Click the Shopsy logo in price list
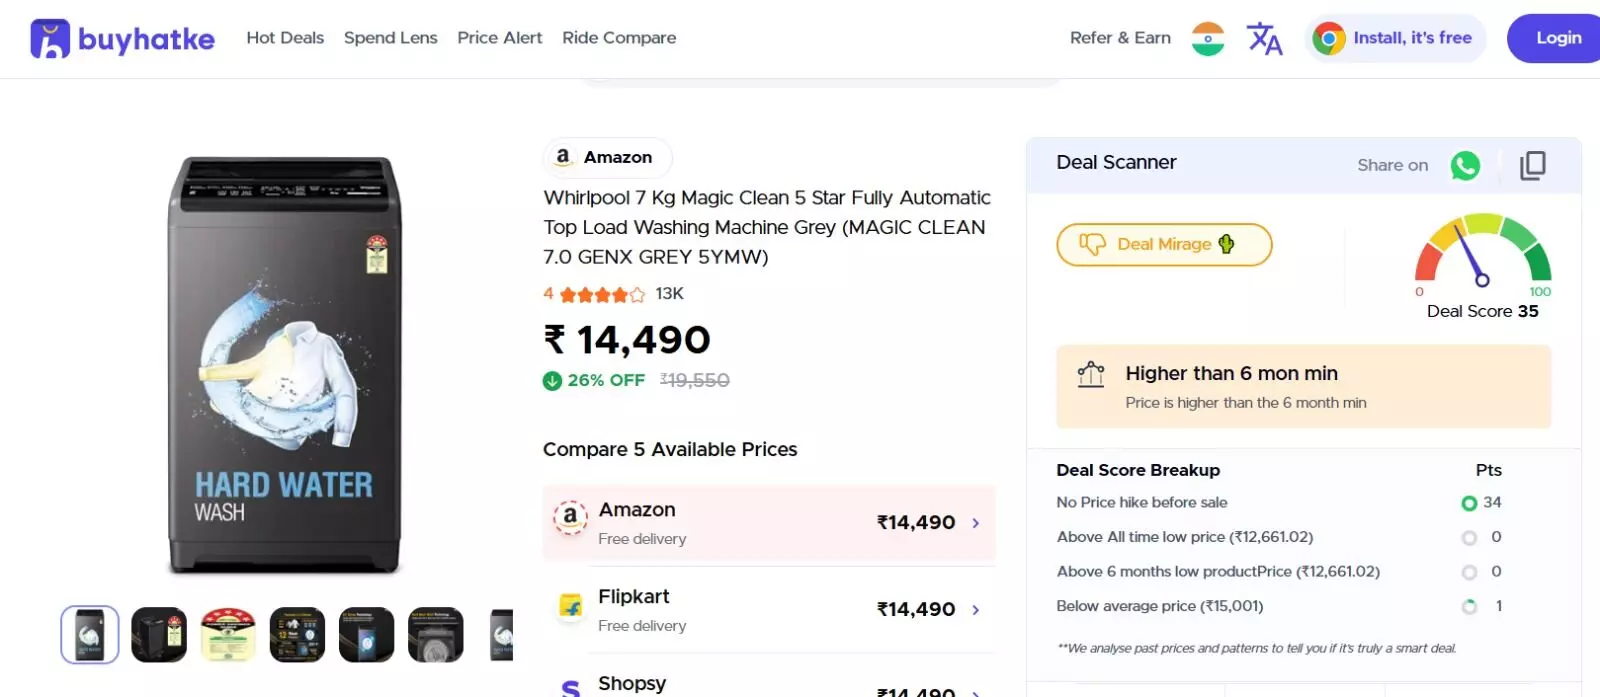The width and height of the screenshot is (1600, 697). point(570,687)
